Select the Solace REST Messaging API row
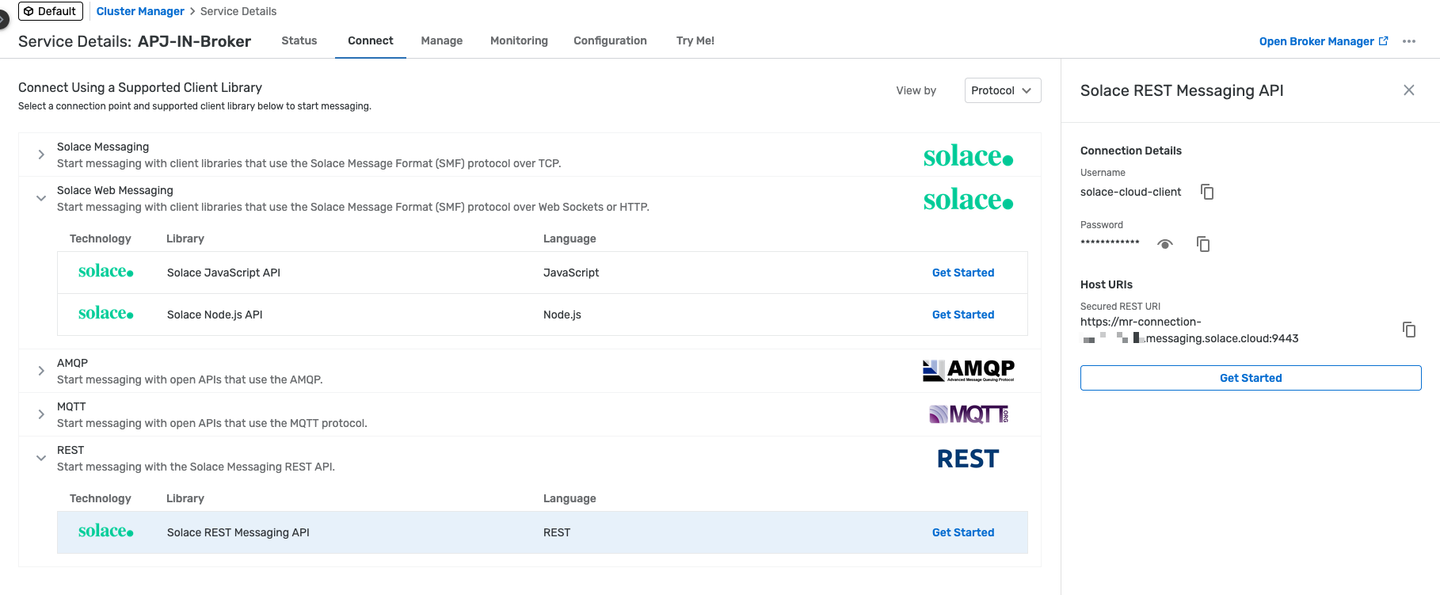The image size is (1440, 595). click(542, 532)
